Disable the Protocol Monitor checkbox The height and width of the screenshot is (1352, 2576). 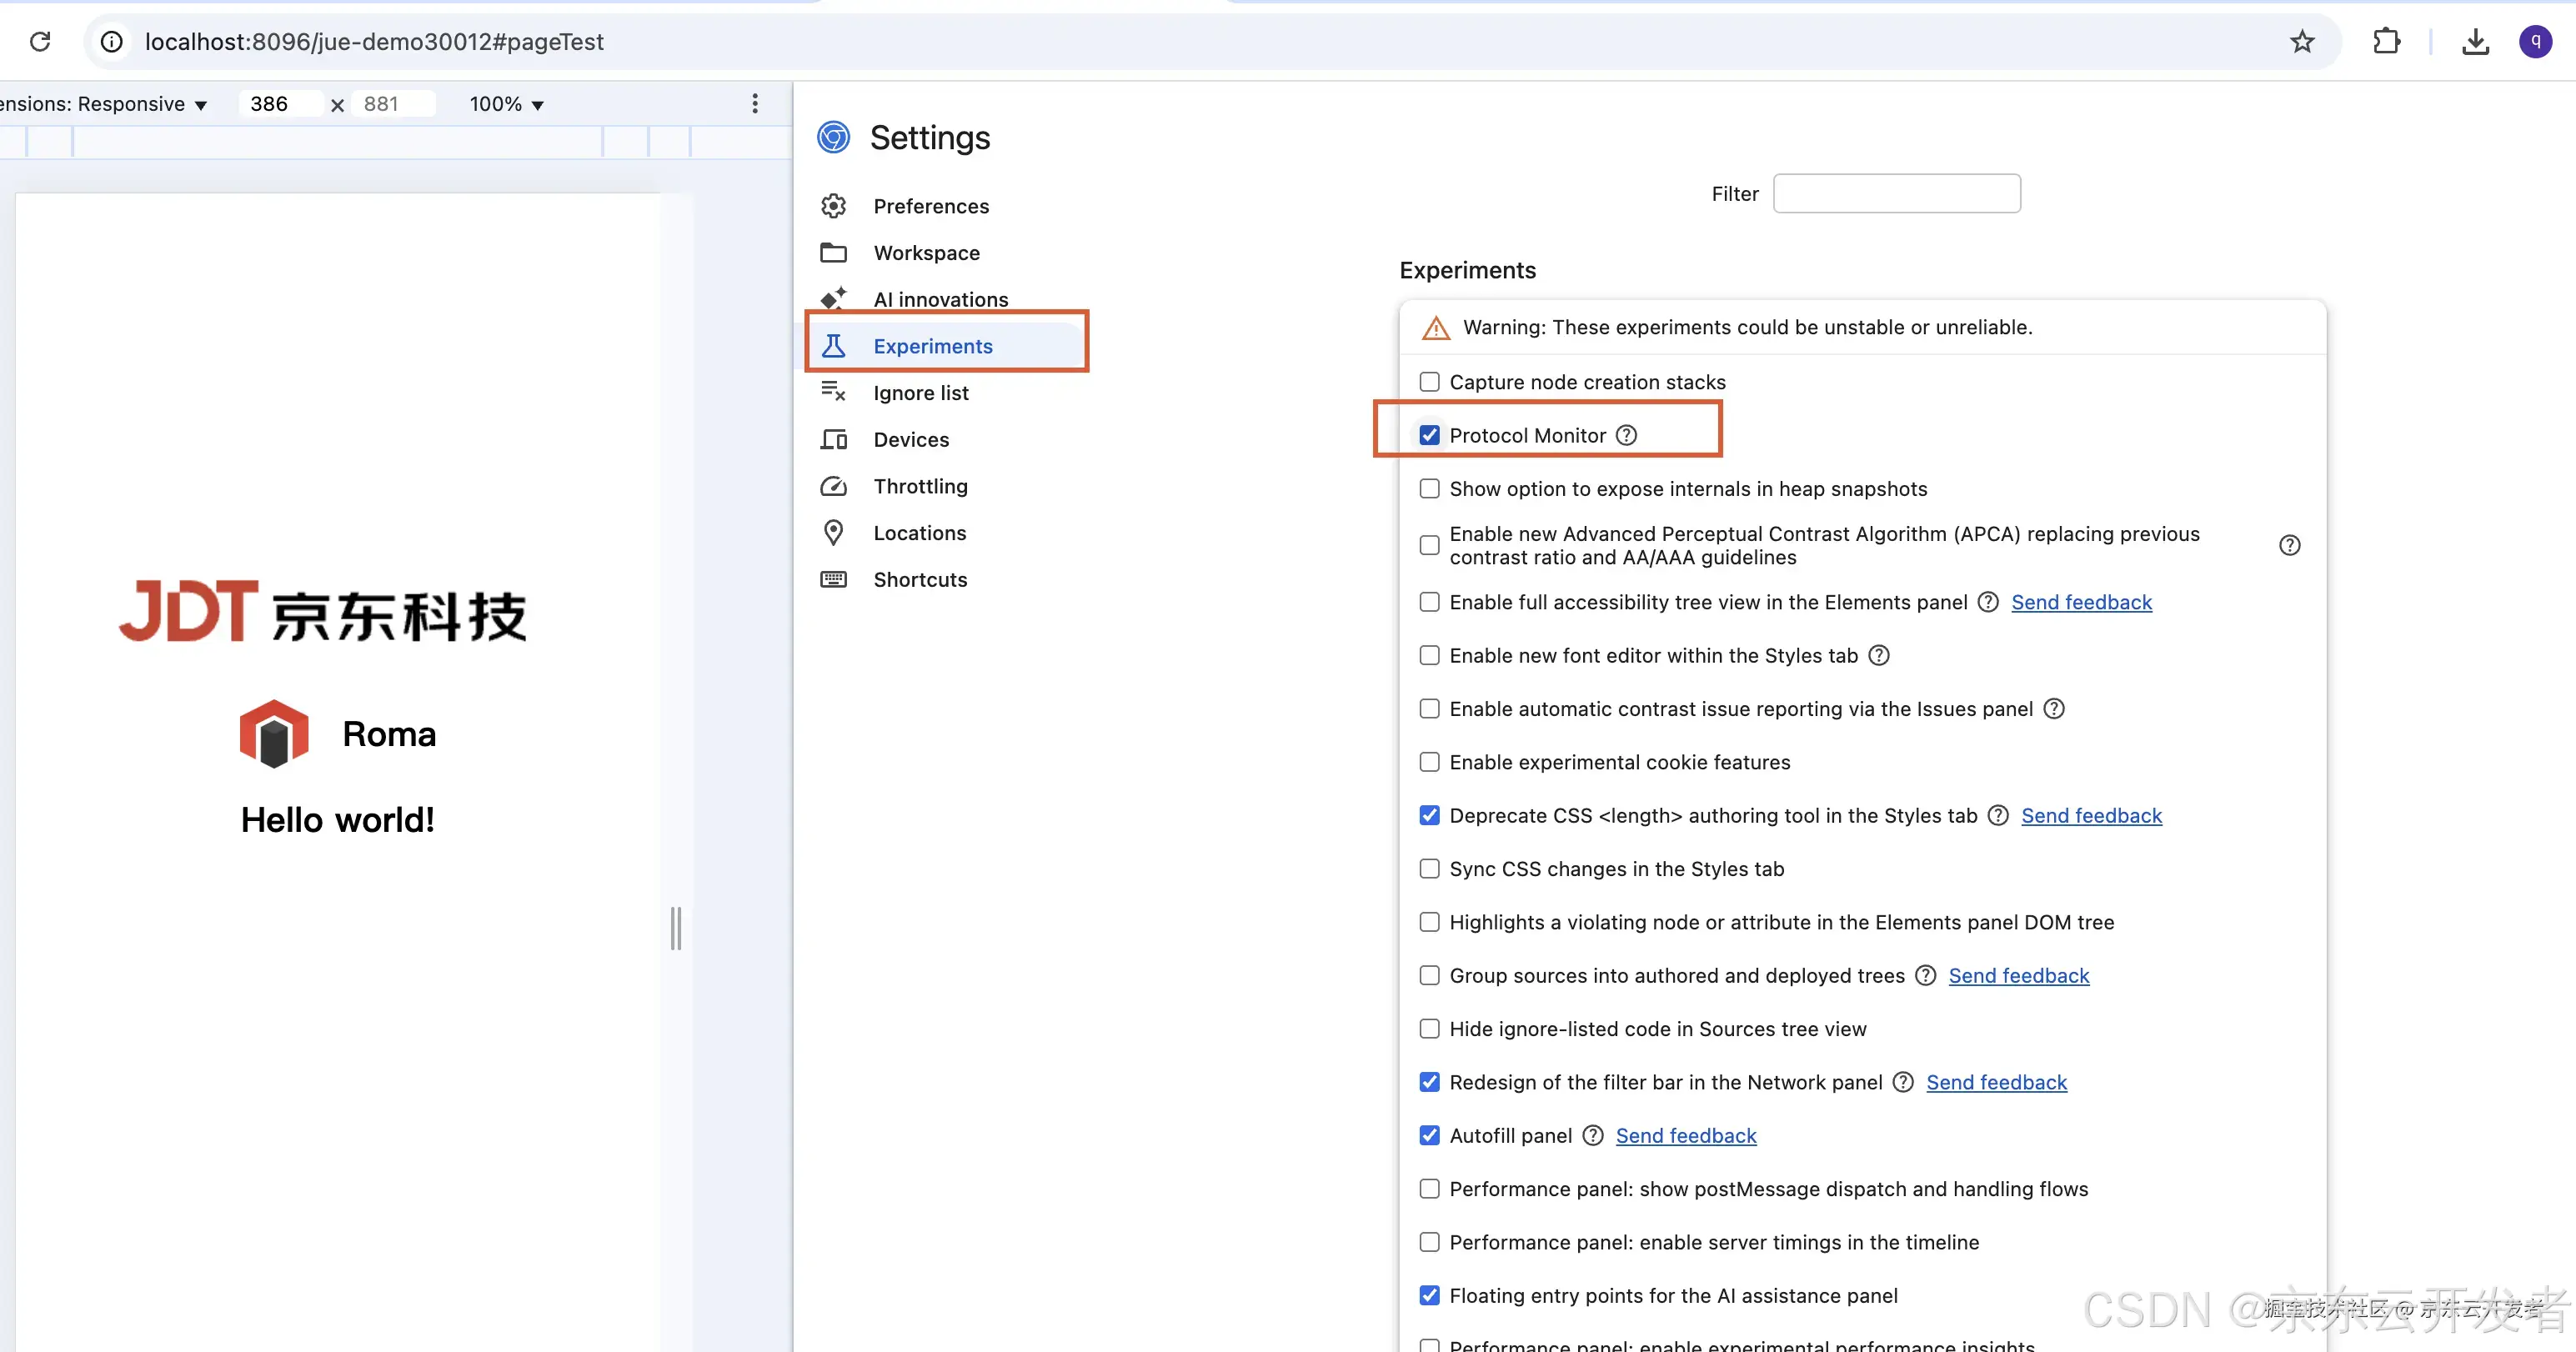click(1429, 435)
